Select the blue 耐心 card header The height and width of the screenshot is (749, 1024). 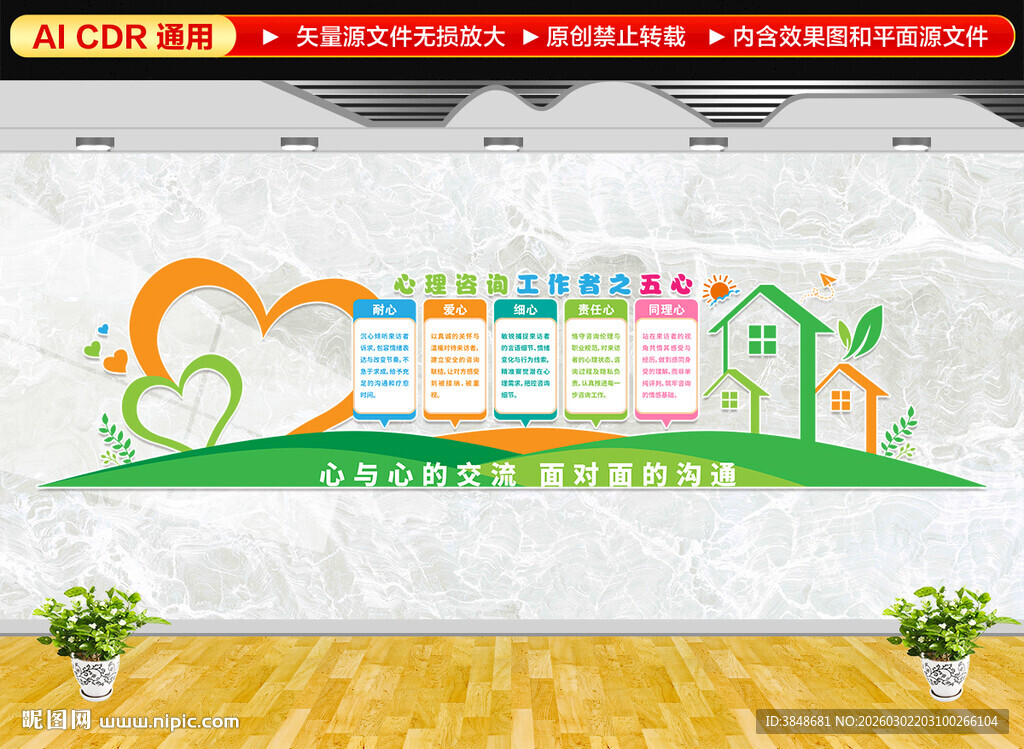[385, 309]
